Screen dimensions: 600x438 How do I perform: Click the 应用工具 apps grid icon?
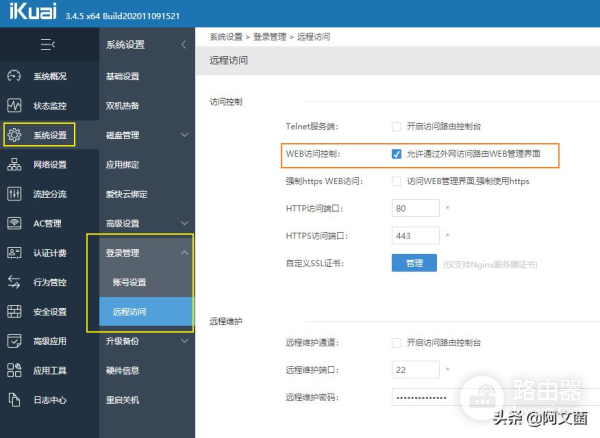coord(14,370)
